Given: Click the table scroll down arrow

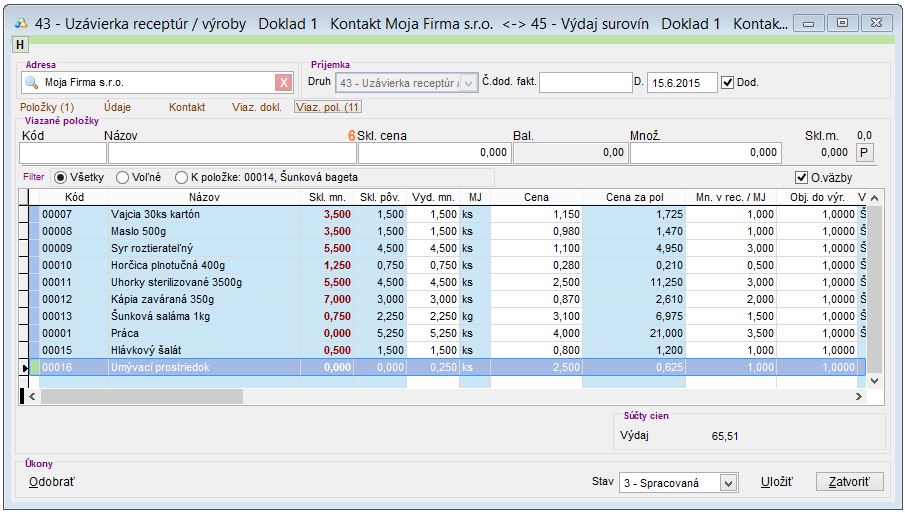Looking at the screenshot, I should (x=876, y=381).
